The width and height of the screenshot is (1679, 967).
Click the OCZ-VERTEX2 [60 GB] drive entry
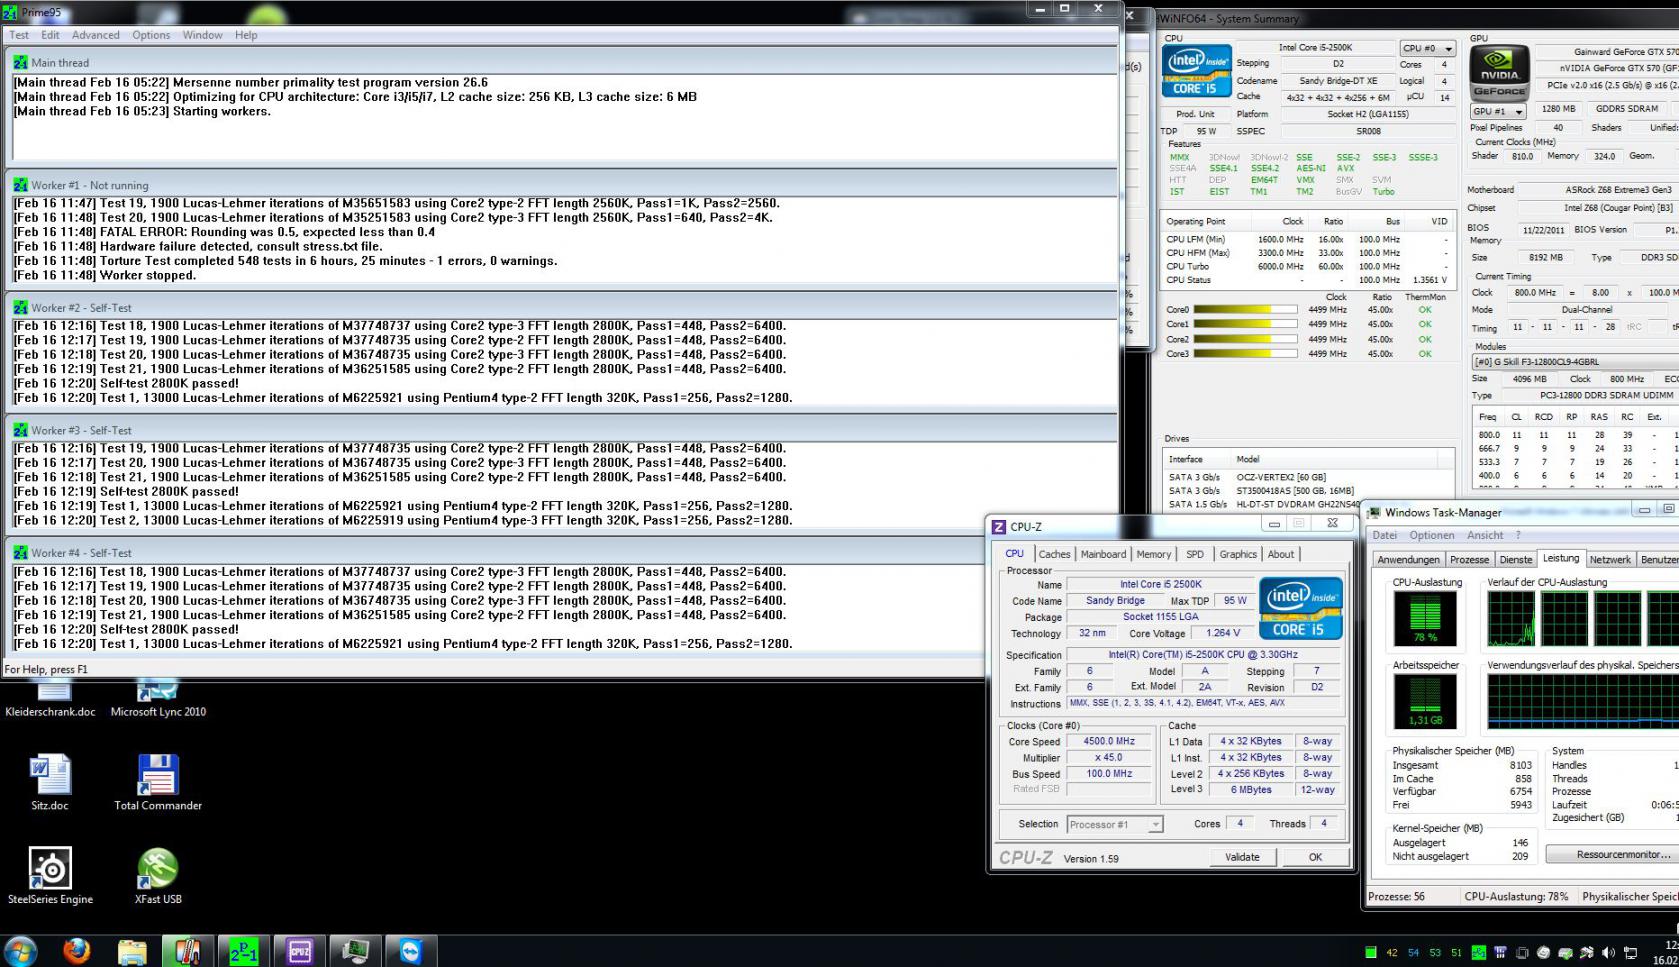point(1281,477)
